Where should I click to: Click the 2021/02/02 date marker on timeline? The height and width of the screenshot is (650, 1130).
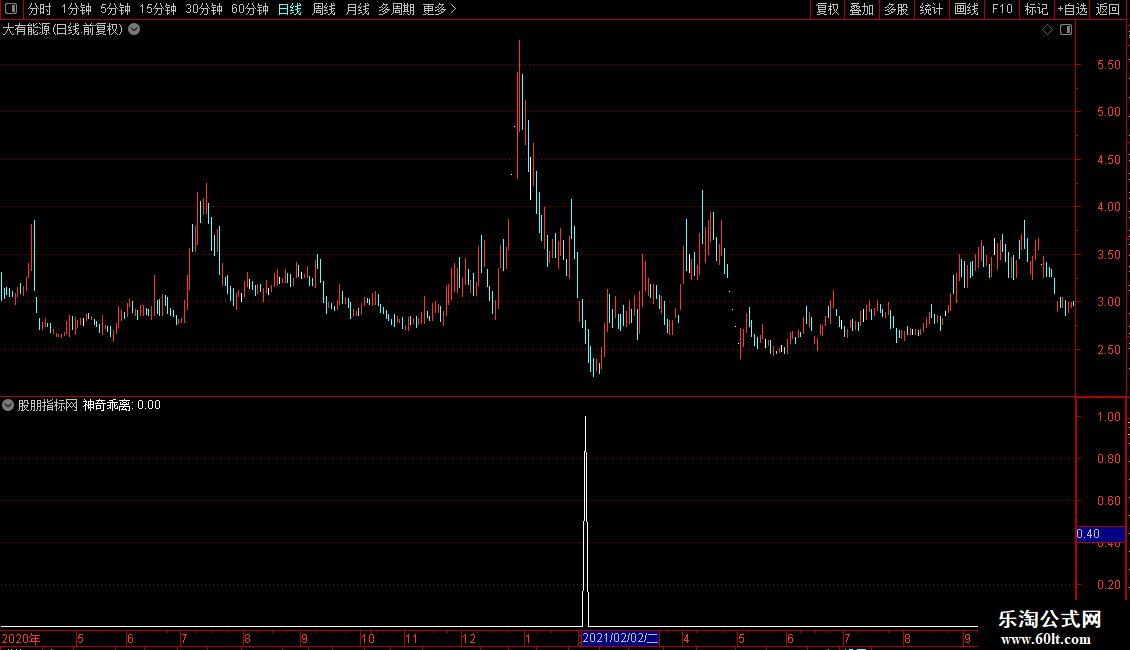point(620,638)
